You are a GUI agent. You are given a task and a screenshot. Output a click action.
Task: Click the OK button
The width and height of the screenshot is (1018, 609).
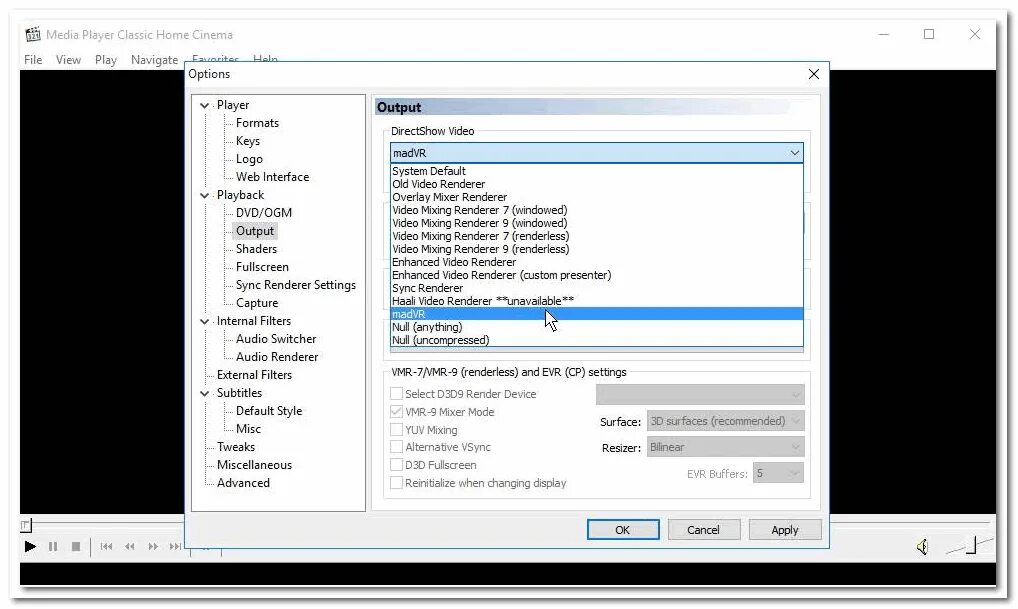click(623, 530)
